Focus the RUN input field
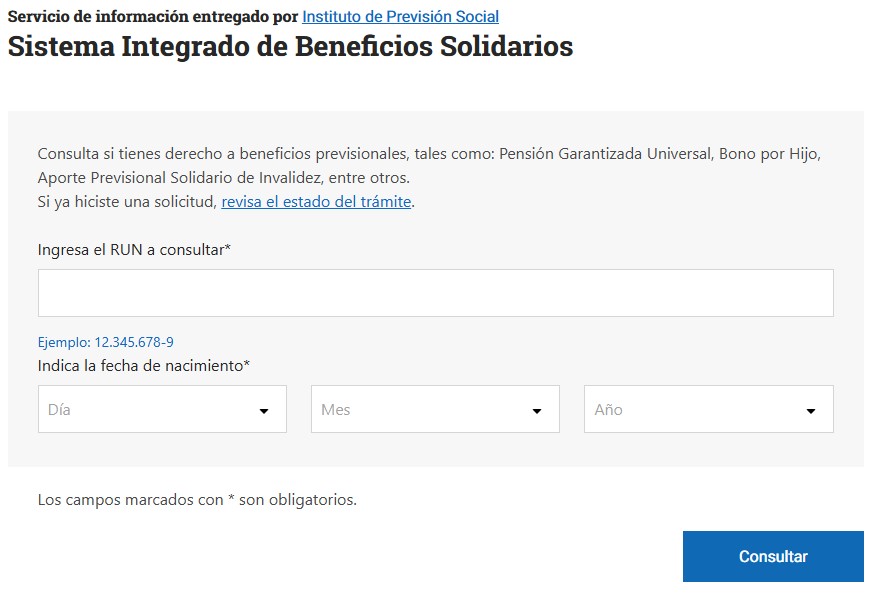Screen dimensions: 871x598 tap(435, 293)
